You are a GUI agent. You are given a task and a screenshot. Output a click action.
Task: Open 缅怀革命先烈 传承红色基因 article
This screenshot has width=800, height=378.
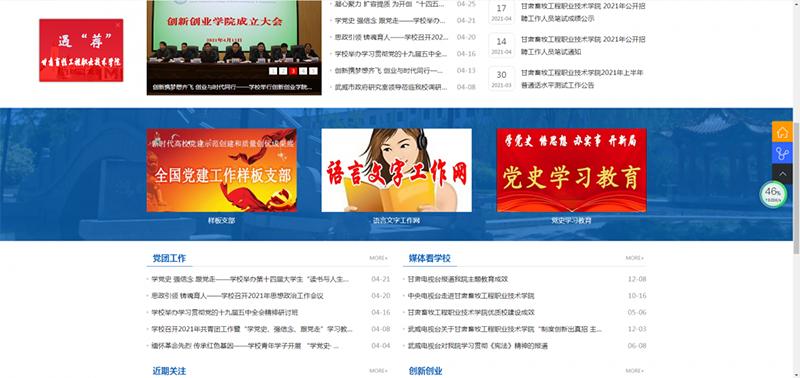[x=245, y=346]
